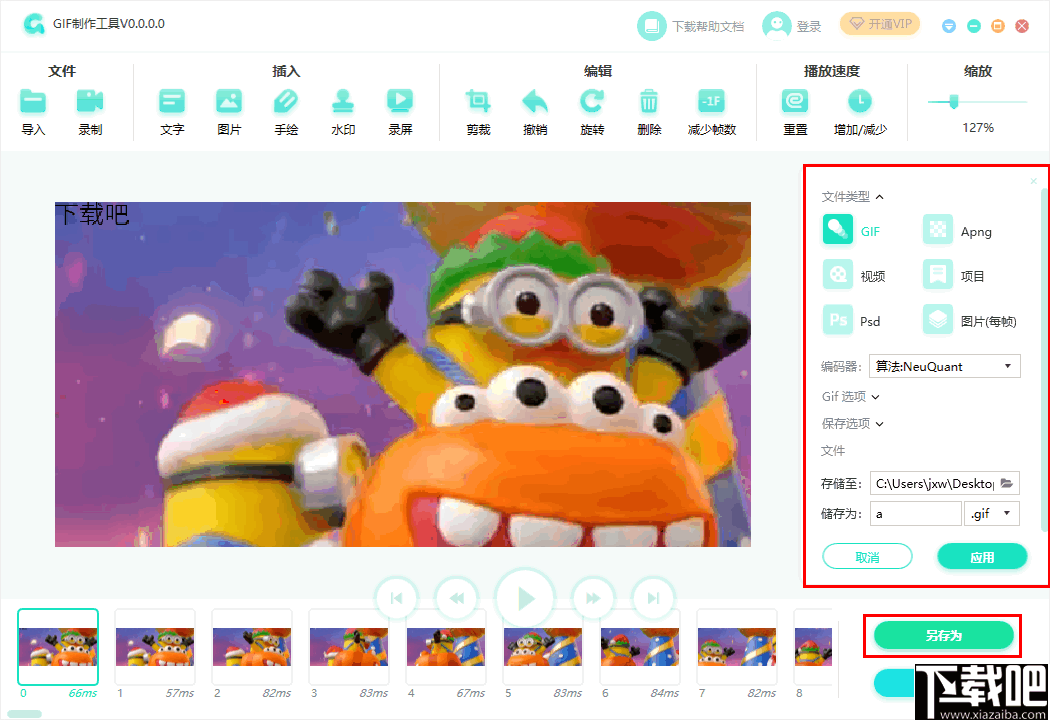
Task: Open 下载帮助文档 help document
Action: (x=690, y=26)
